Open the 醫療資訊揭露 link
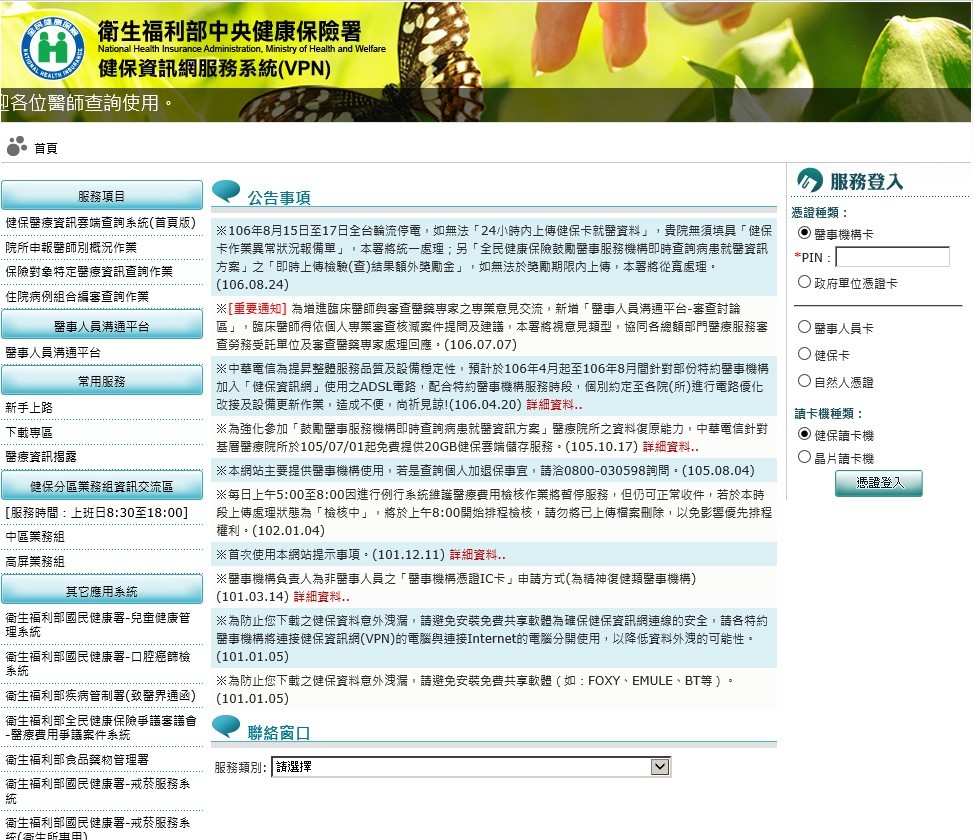Viewport: 973px width, 840px height. click(x=40, y=457)
